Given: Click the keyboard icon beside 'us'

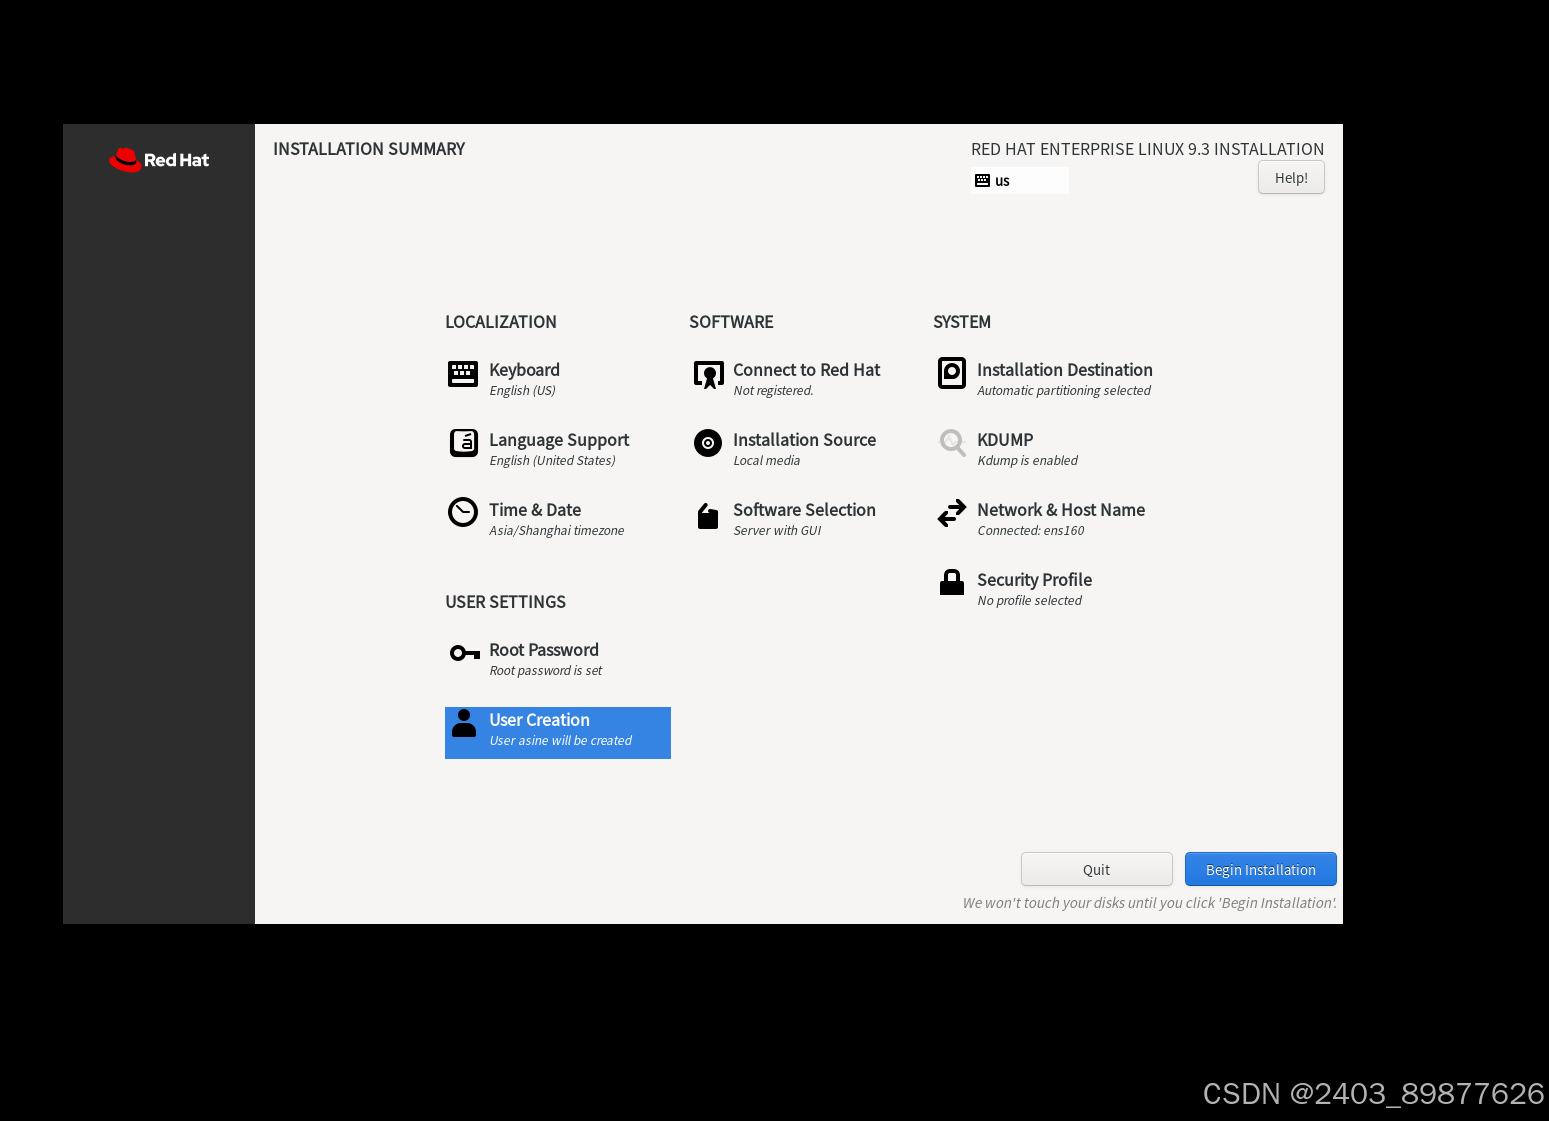Looking at the screenshot, I should 982,181.
